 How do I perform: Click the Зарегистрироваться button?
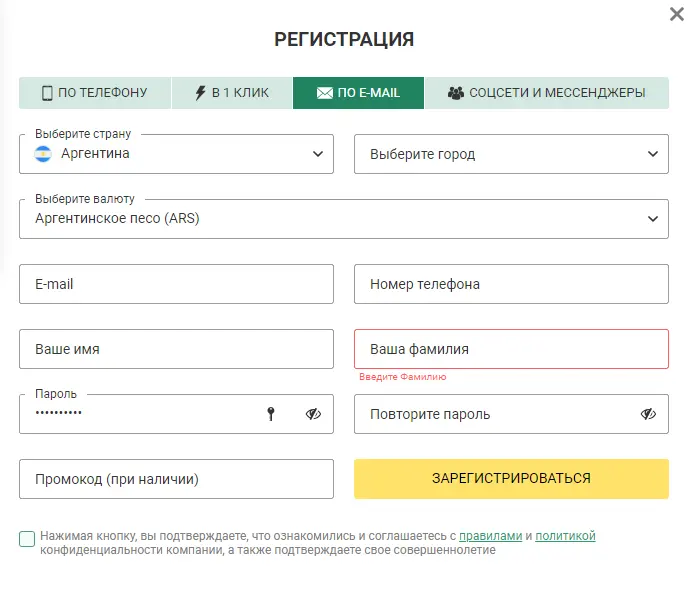511,479
